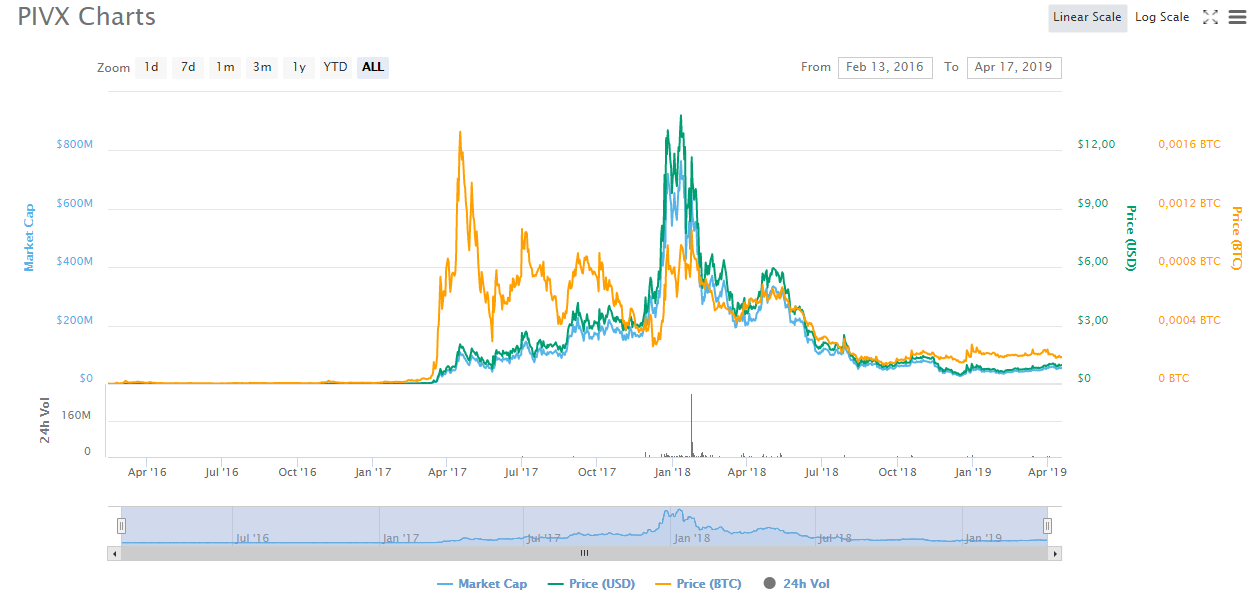Screen dimensions: 1253x601
Task: Click the navigator scrollbar right arrow
Action: pyautogui.click(x=1055, y=553)
